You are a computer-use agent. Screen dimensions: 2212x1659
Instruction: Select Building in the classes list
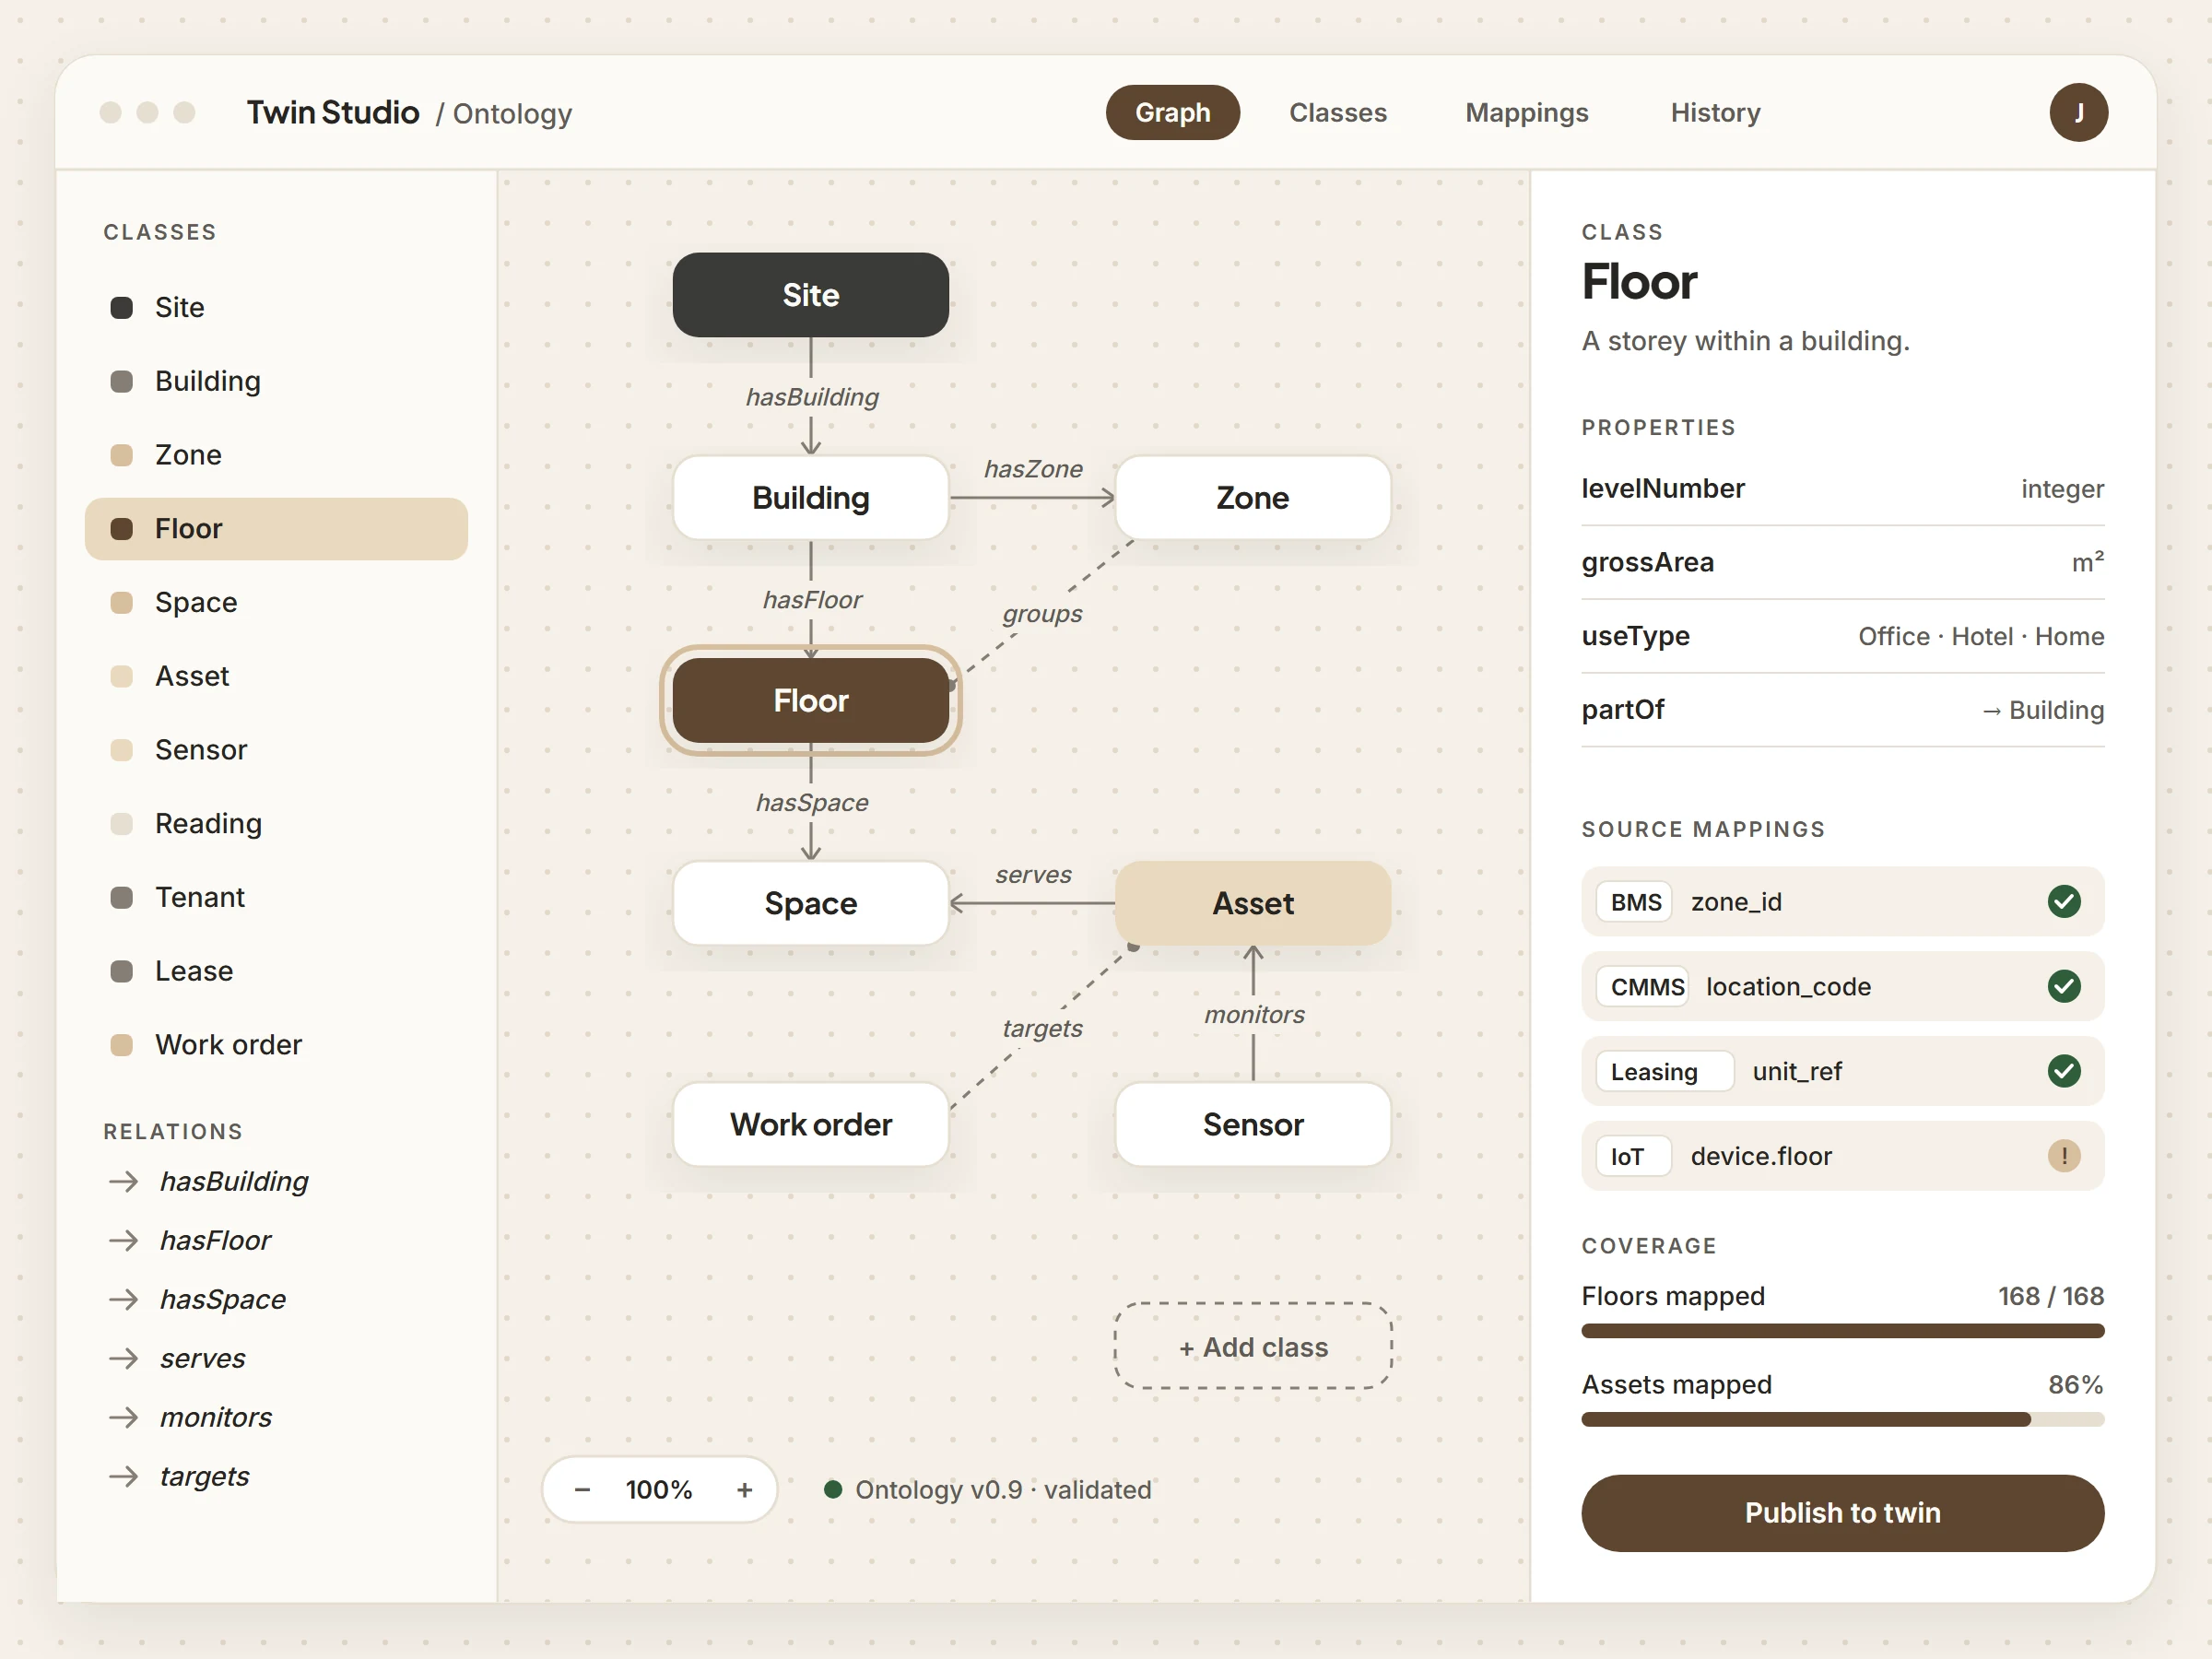(276, 382)
